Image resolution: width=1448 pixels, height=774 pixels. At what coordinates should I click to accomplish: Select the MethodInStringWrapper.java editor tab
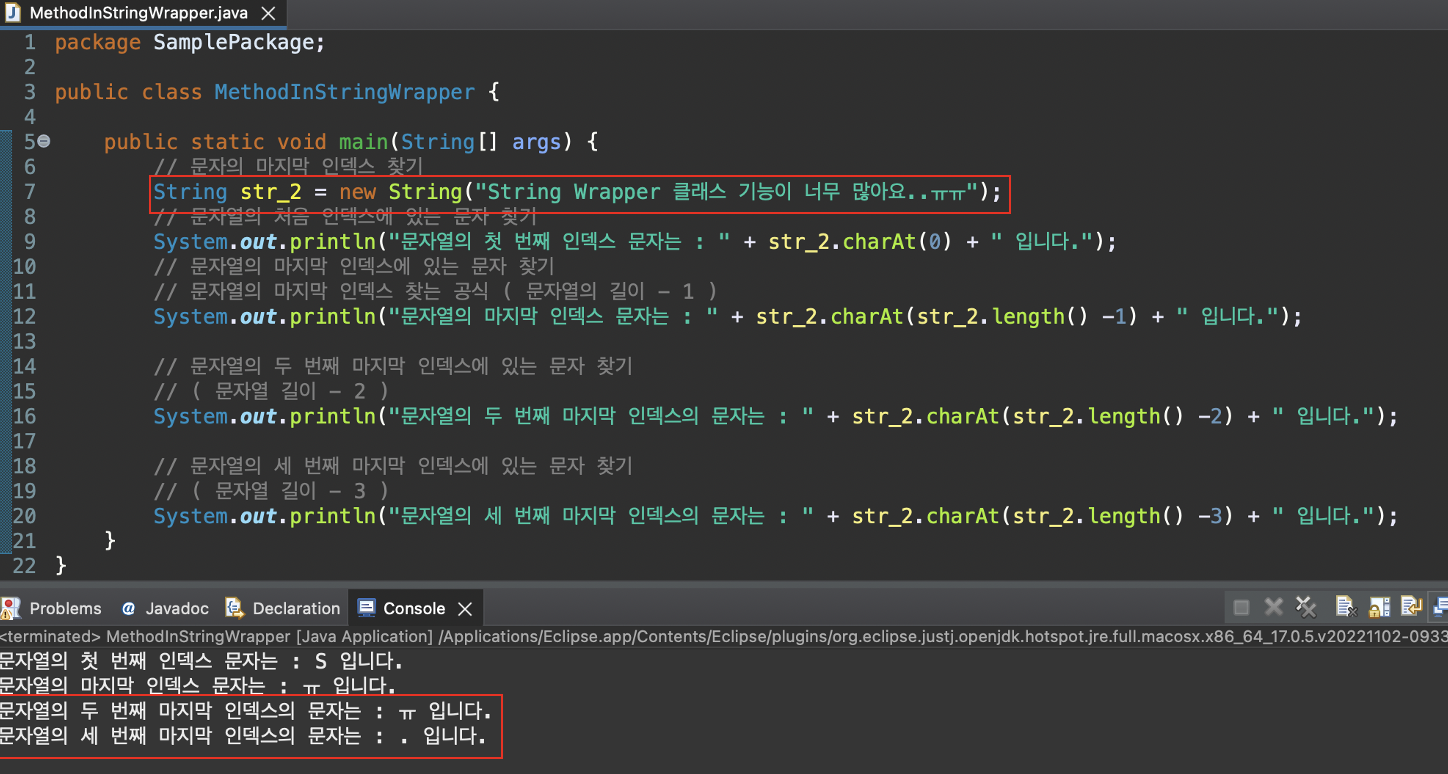[x=142, y=13]
